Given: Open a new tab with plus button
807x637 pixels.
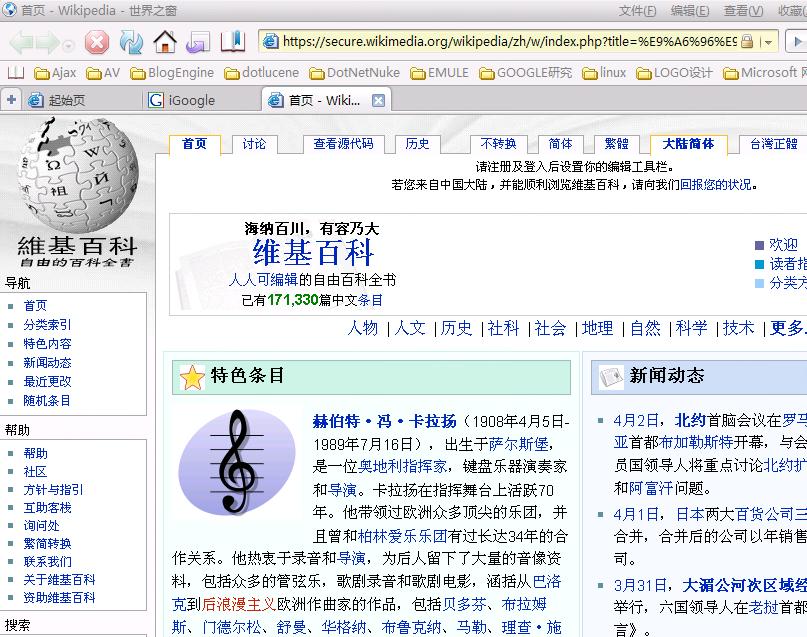Looking at the screenshot, I should click(11, 100).
